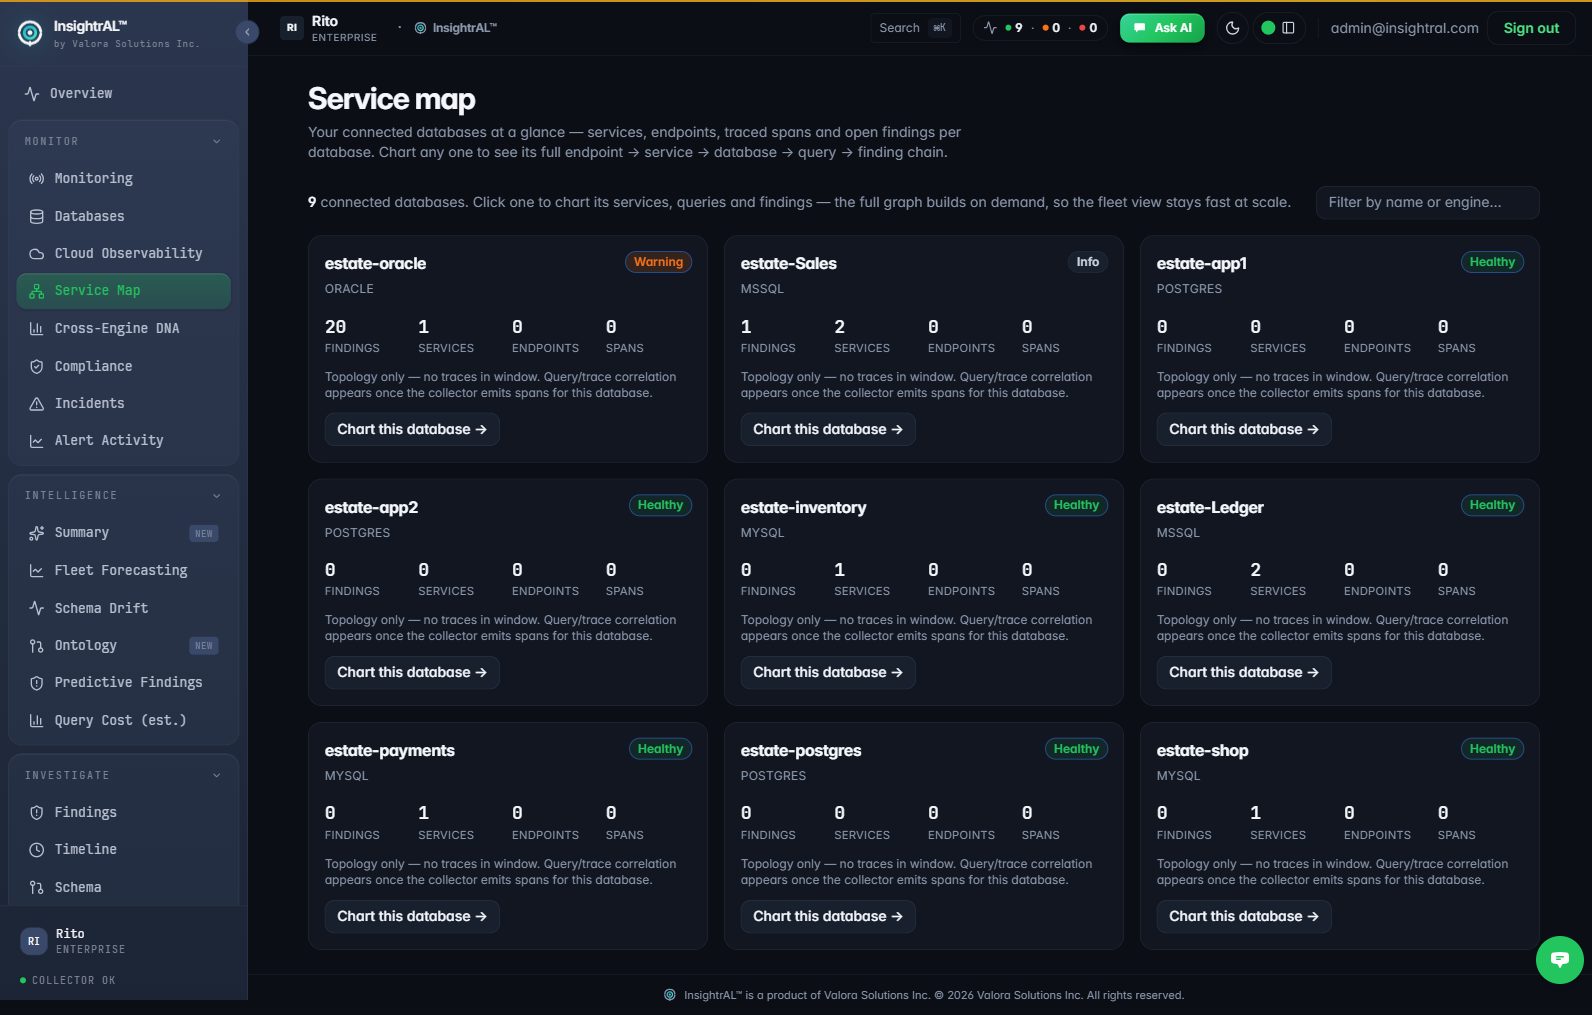
Task: Open Cloud Observability
Action: [x=124, y=253]
